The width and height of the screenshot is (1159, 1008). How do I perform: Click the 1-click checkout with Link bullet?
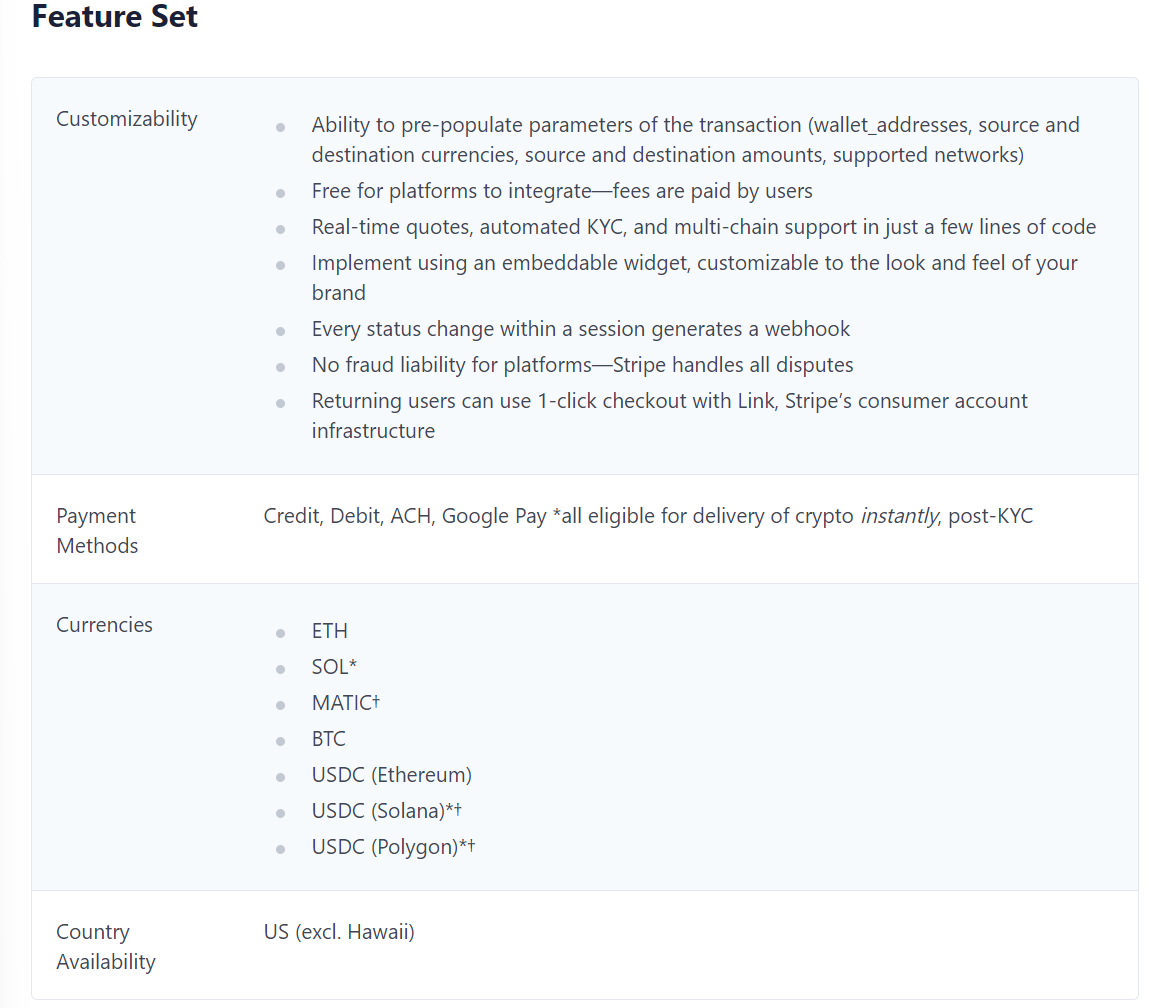click(669, 415)
